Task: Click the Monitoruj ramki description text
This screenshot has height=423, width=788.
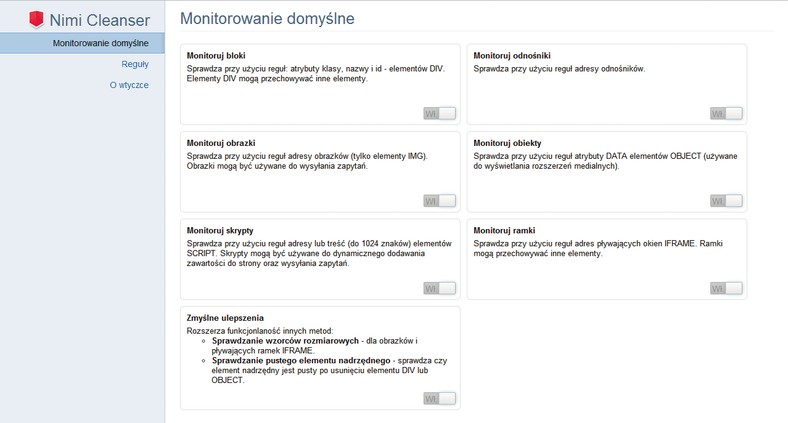Action: [598, 249]
